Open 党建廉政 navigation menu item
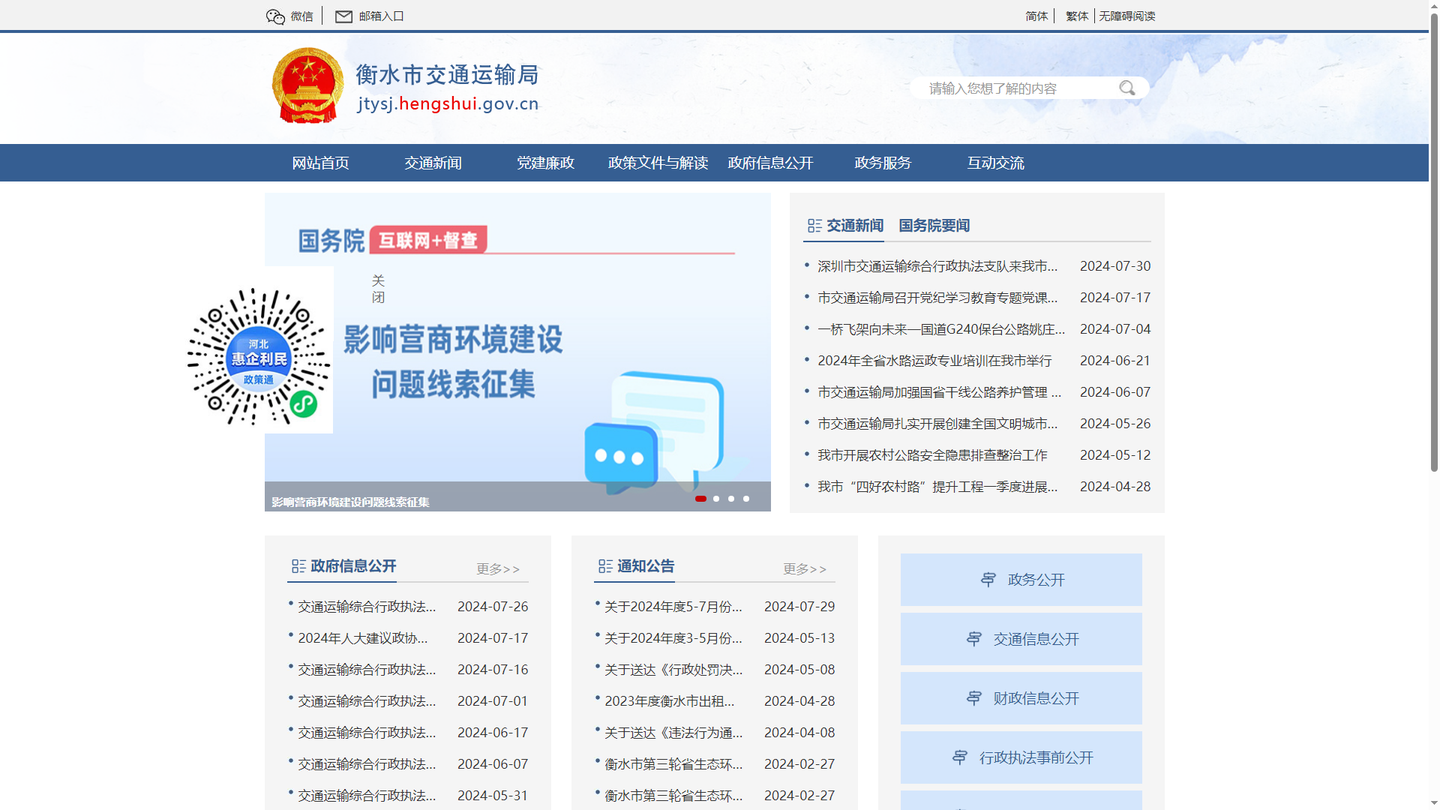Screen dimensions: 1440x810 tap(546, 163)
